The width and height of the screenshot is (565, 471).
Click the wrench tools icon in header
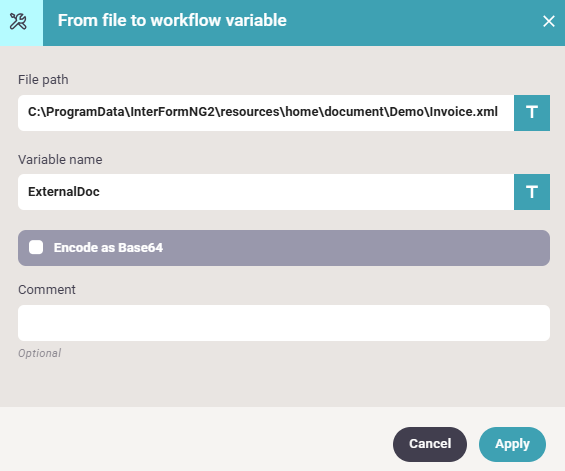tap(18, 22)
